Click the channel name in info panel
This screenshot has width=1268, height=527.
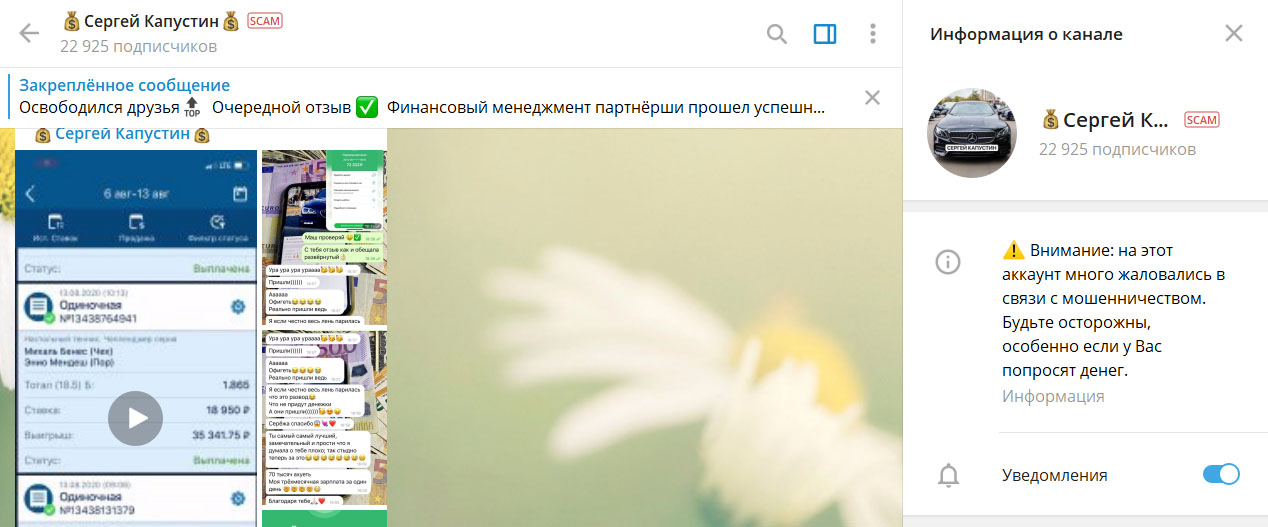pos(1104,121)
